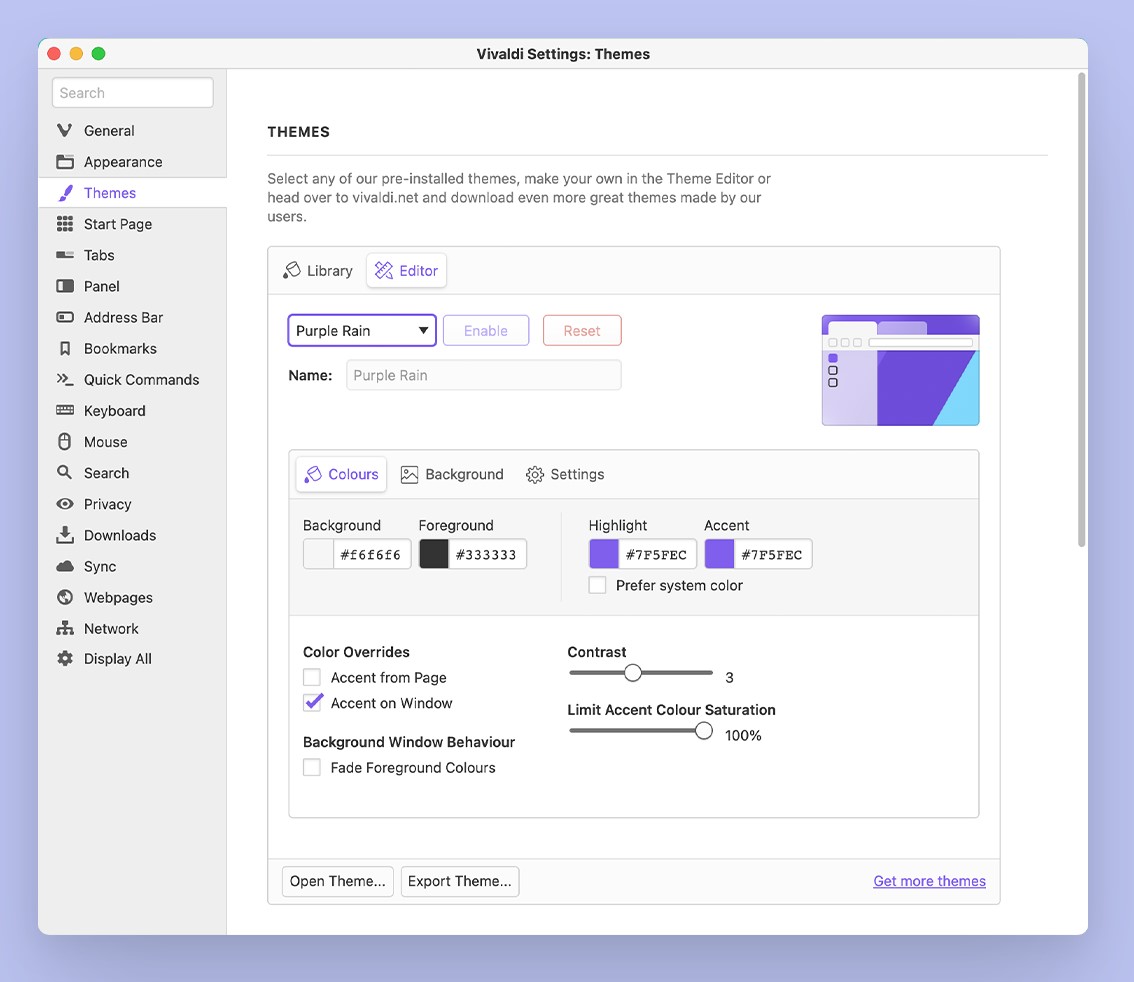Select the Colours tab
Viewport: 1134px width, 982px height.
click(x=341, y=474)
